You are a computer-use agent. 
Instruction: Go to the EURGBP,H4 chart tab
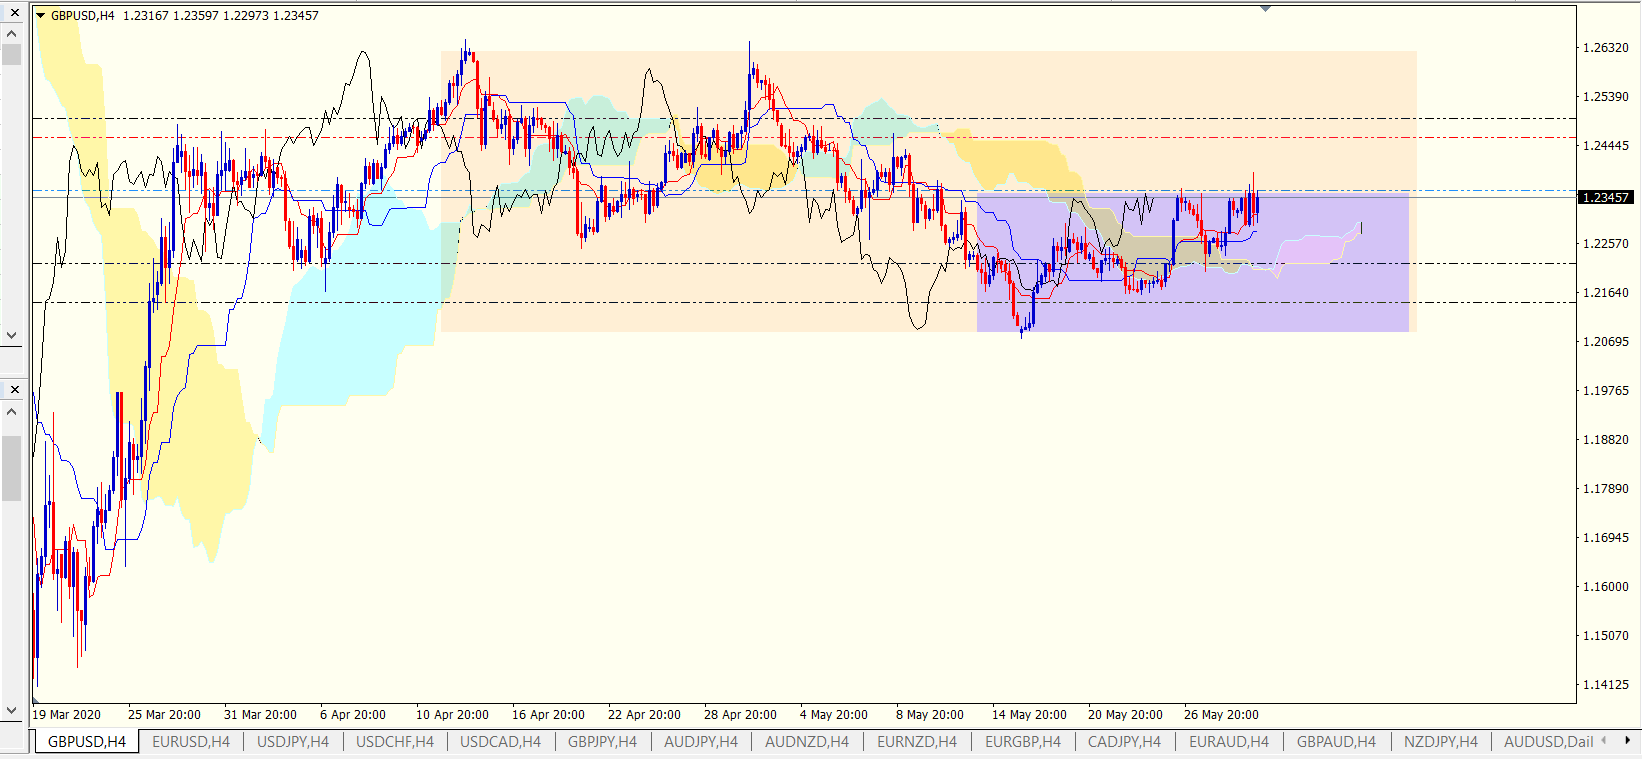point(1022,741)
